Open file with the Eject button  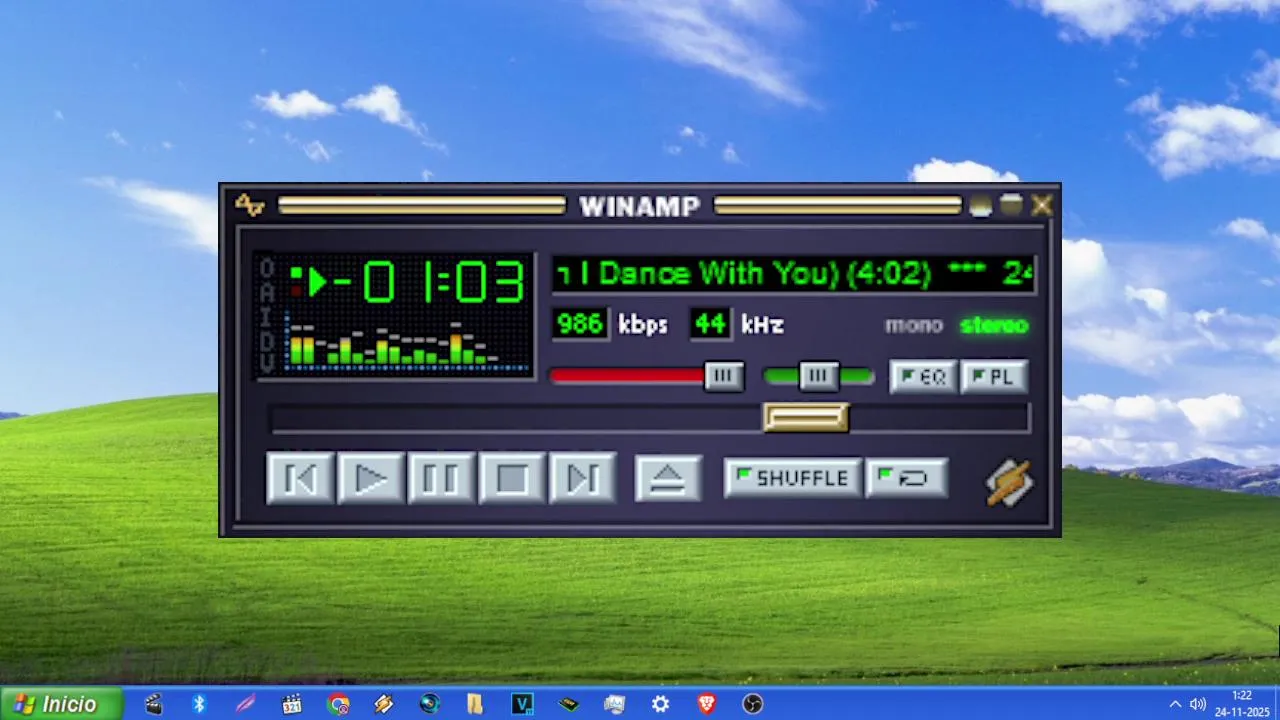[x=668, y=479]
